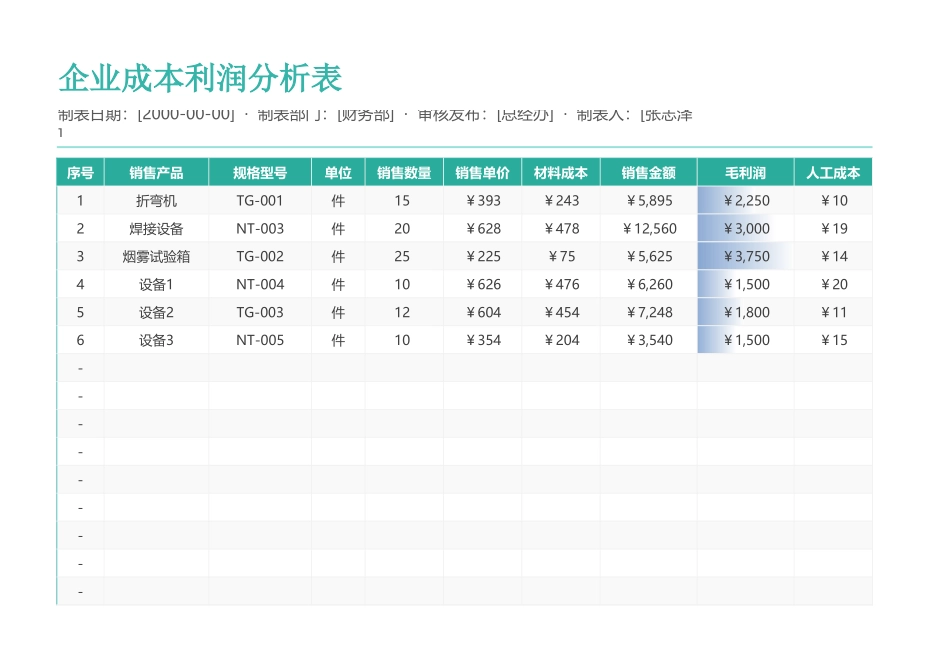Select the 销售数量 column header
The image size is (950, 672).
coord(402,172)
